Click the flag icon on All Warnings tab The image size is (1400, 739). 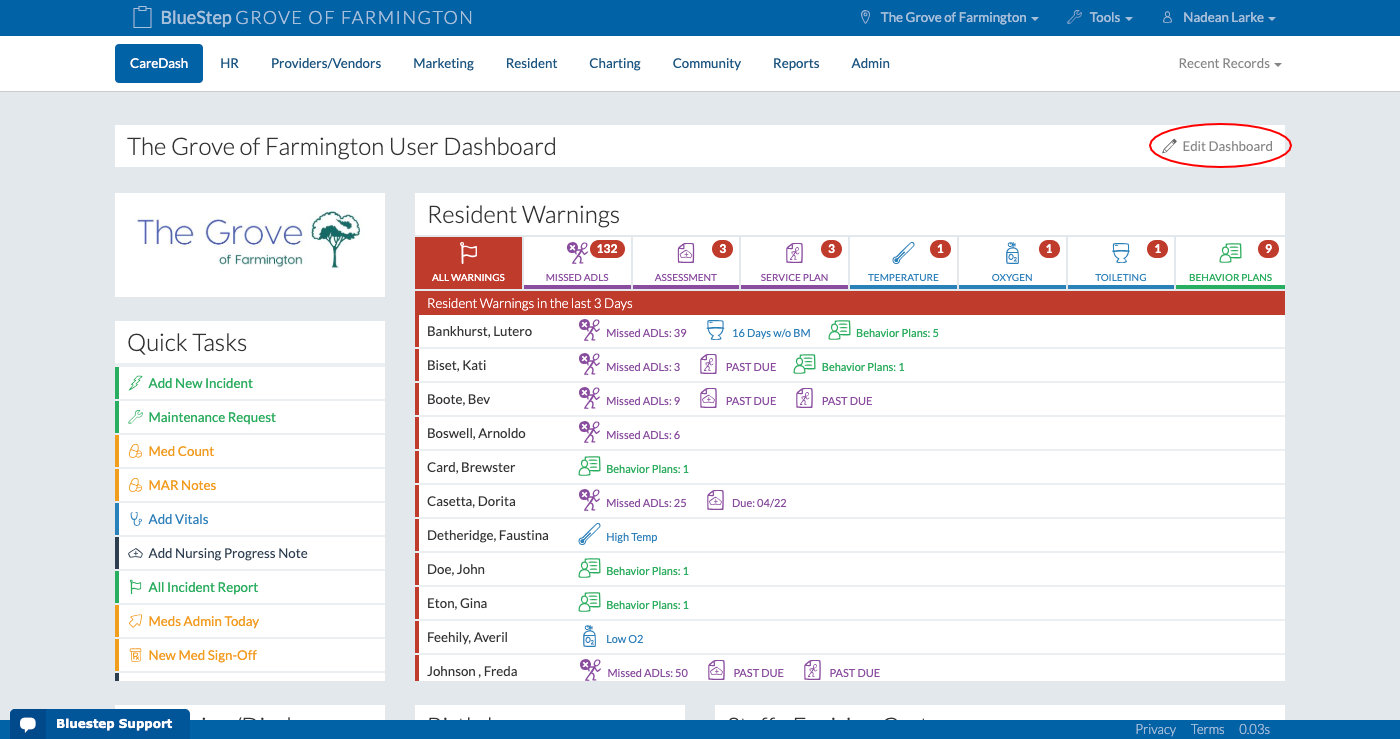(468, 253)
